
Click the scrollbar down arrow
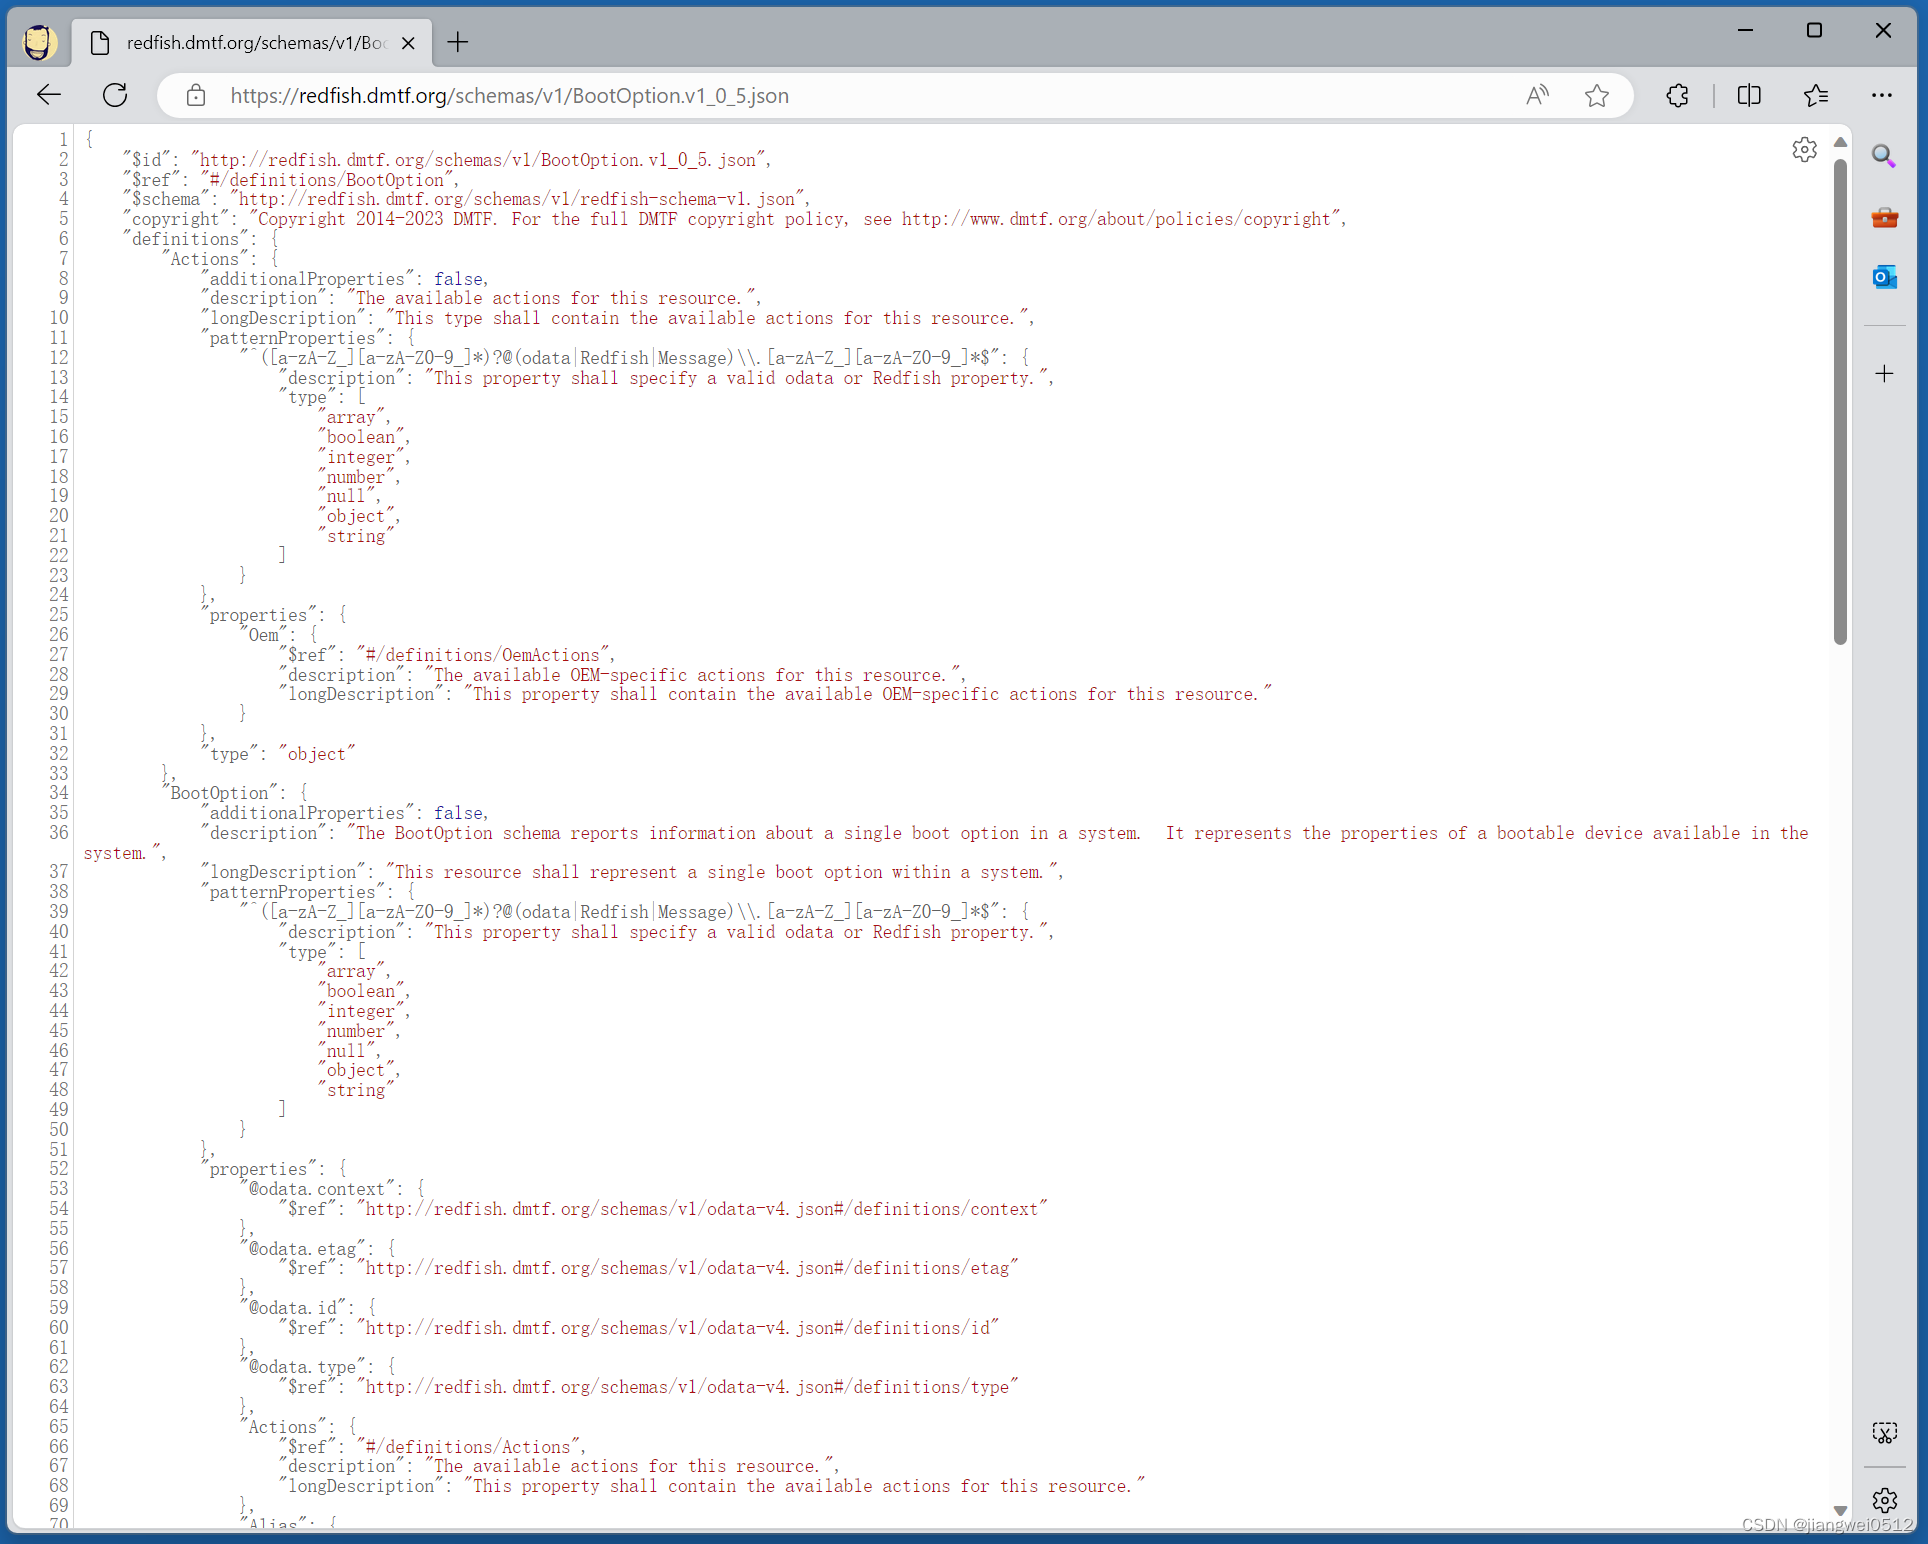pyautogui.click(x=1840, y=1511)
